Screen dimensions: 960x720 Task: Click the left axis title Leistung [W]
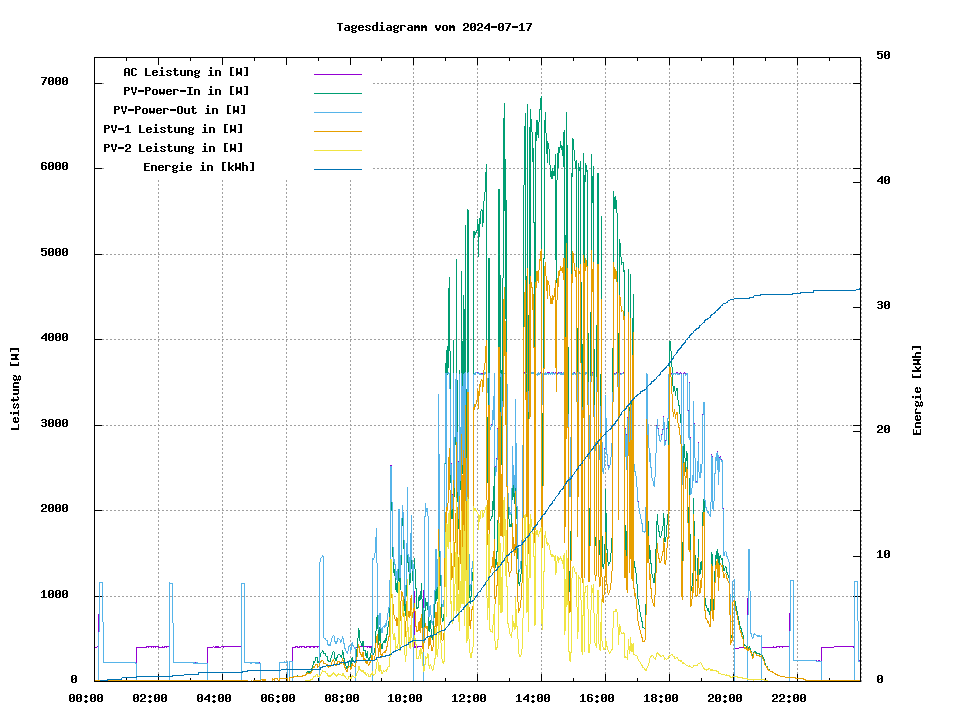[x=16, y=389]
